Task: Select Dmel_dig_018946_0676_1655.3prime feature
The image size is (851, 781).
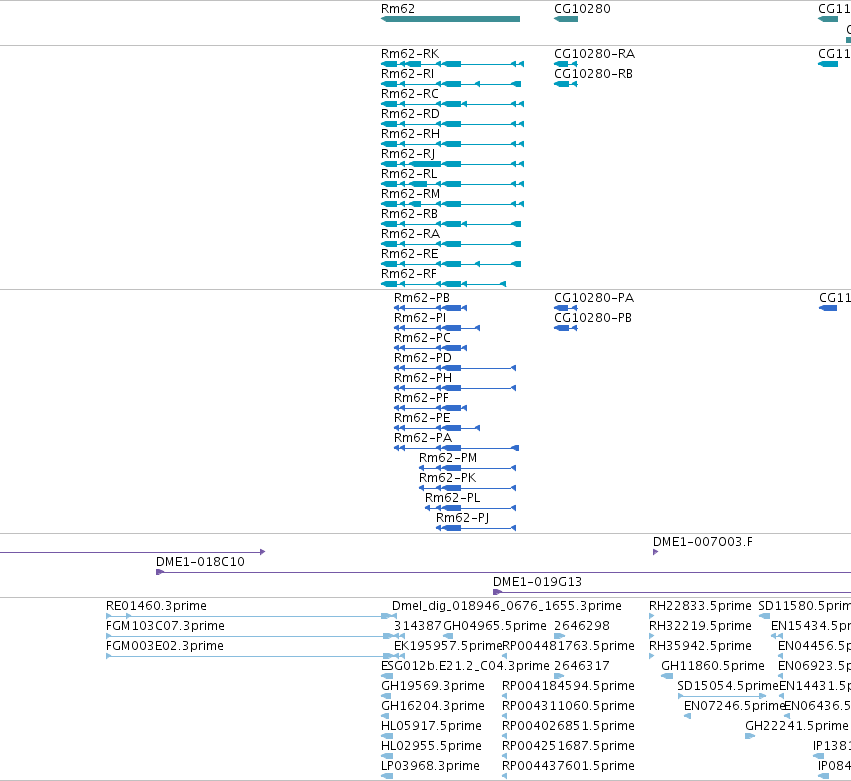Action: tap(507, 606)
